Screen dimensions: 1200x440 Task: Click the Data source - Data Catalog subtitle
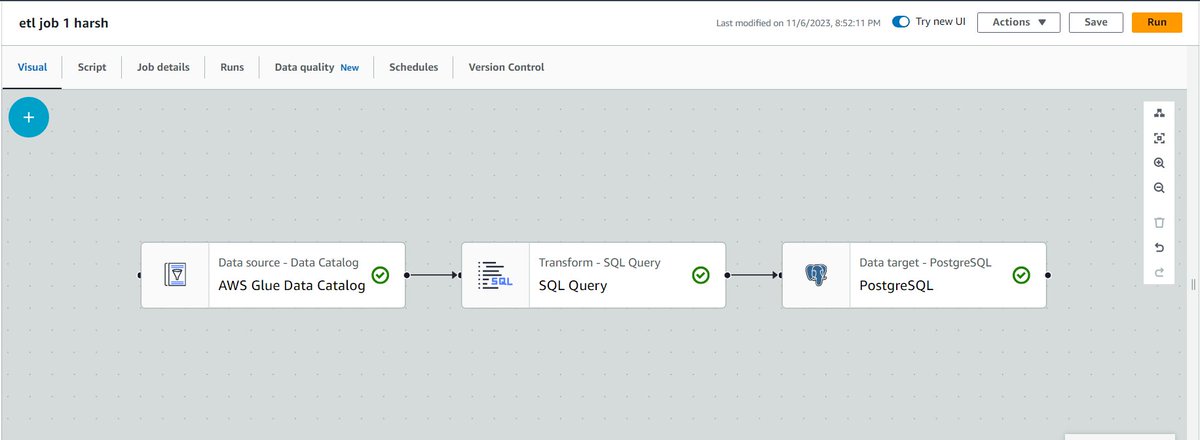288,263
